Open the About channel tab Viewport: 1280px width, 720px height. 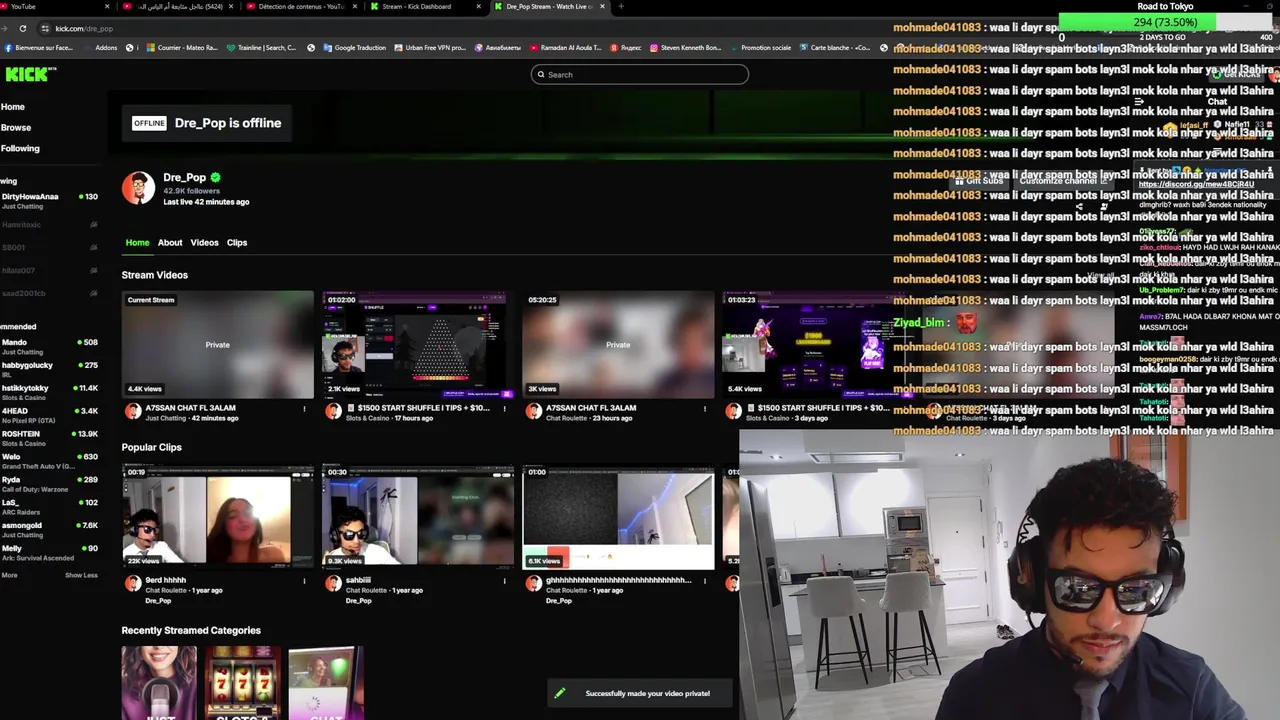point(170,242)
